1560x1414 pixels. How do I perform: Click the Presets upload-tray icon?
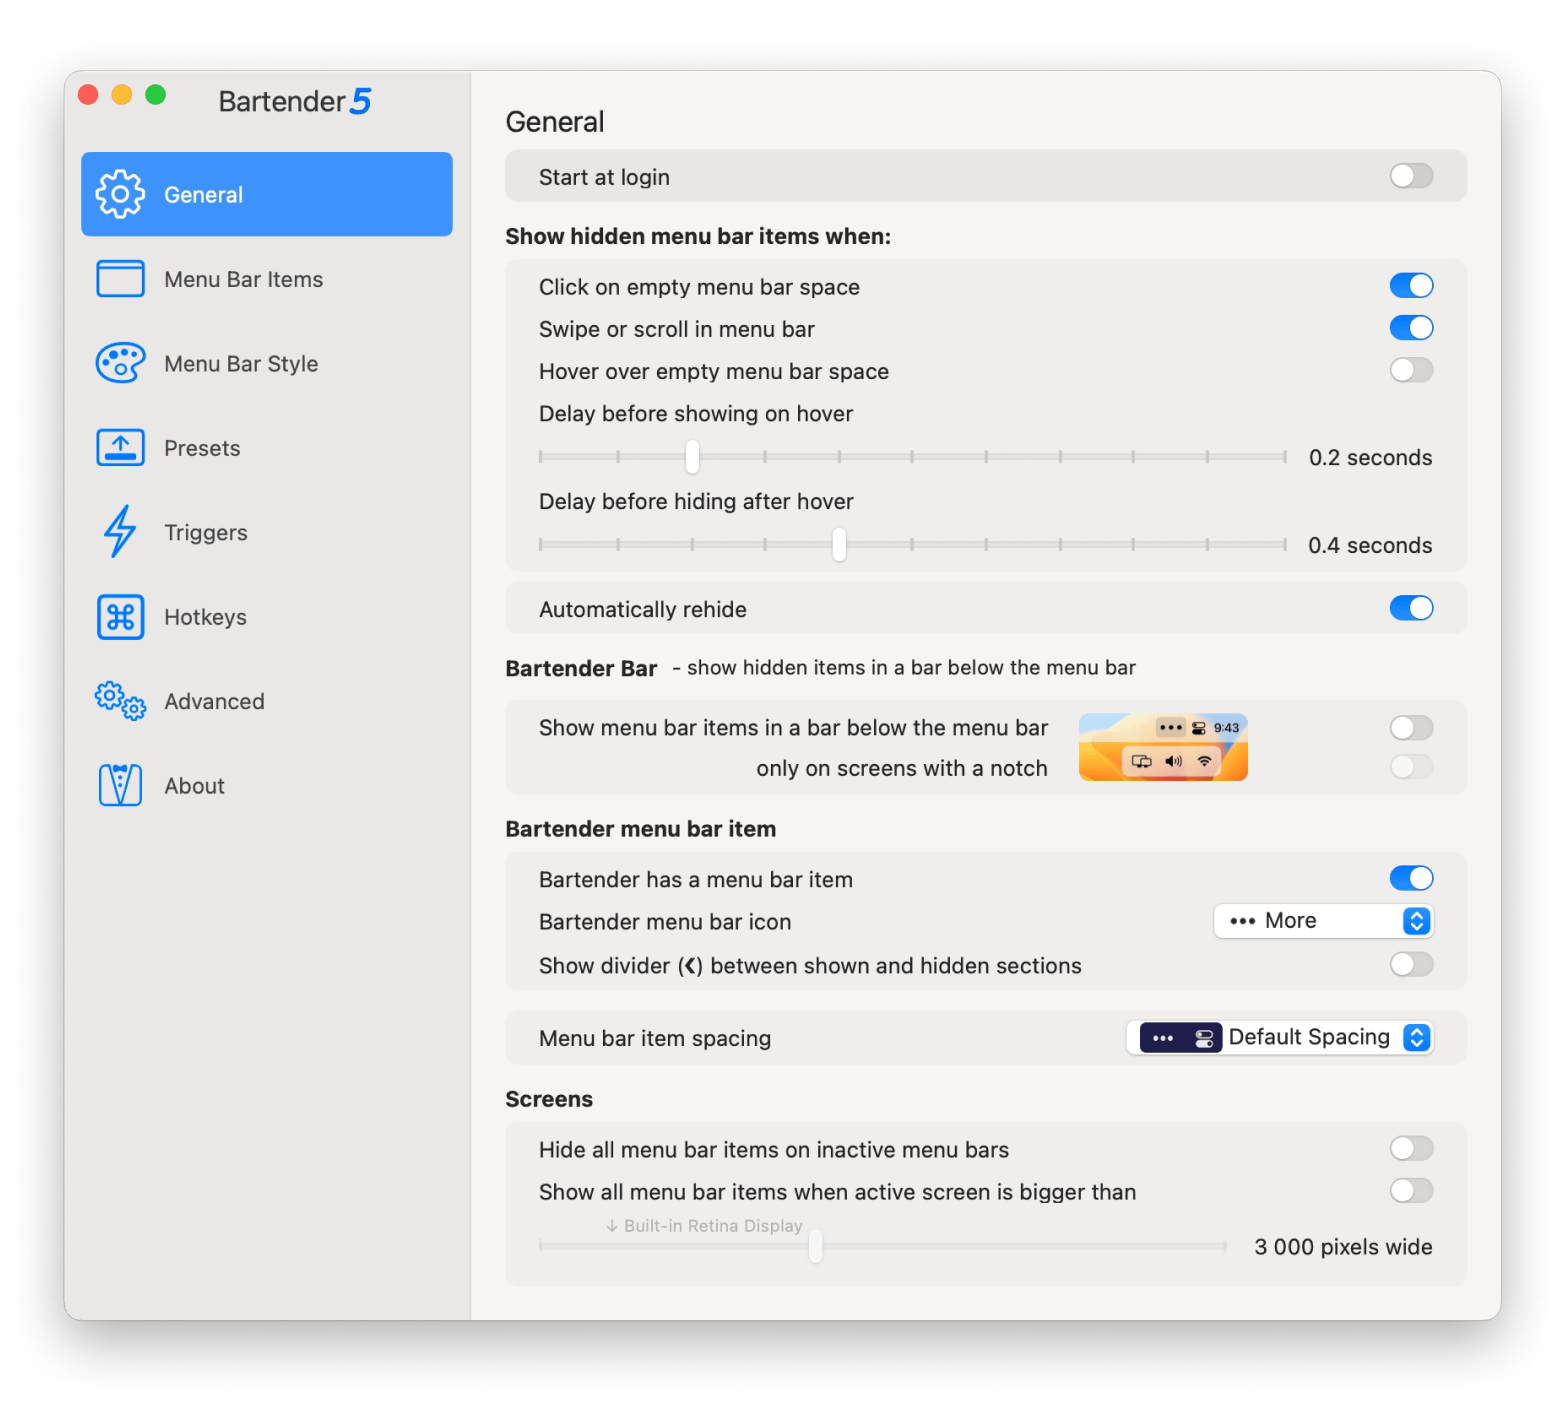pos(120,448)
